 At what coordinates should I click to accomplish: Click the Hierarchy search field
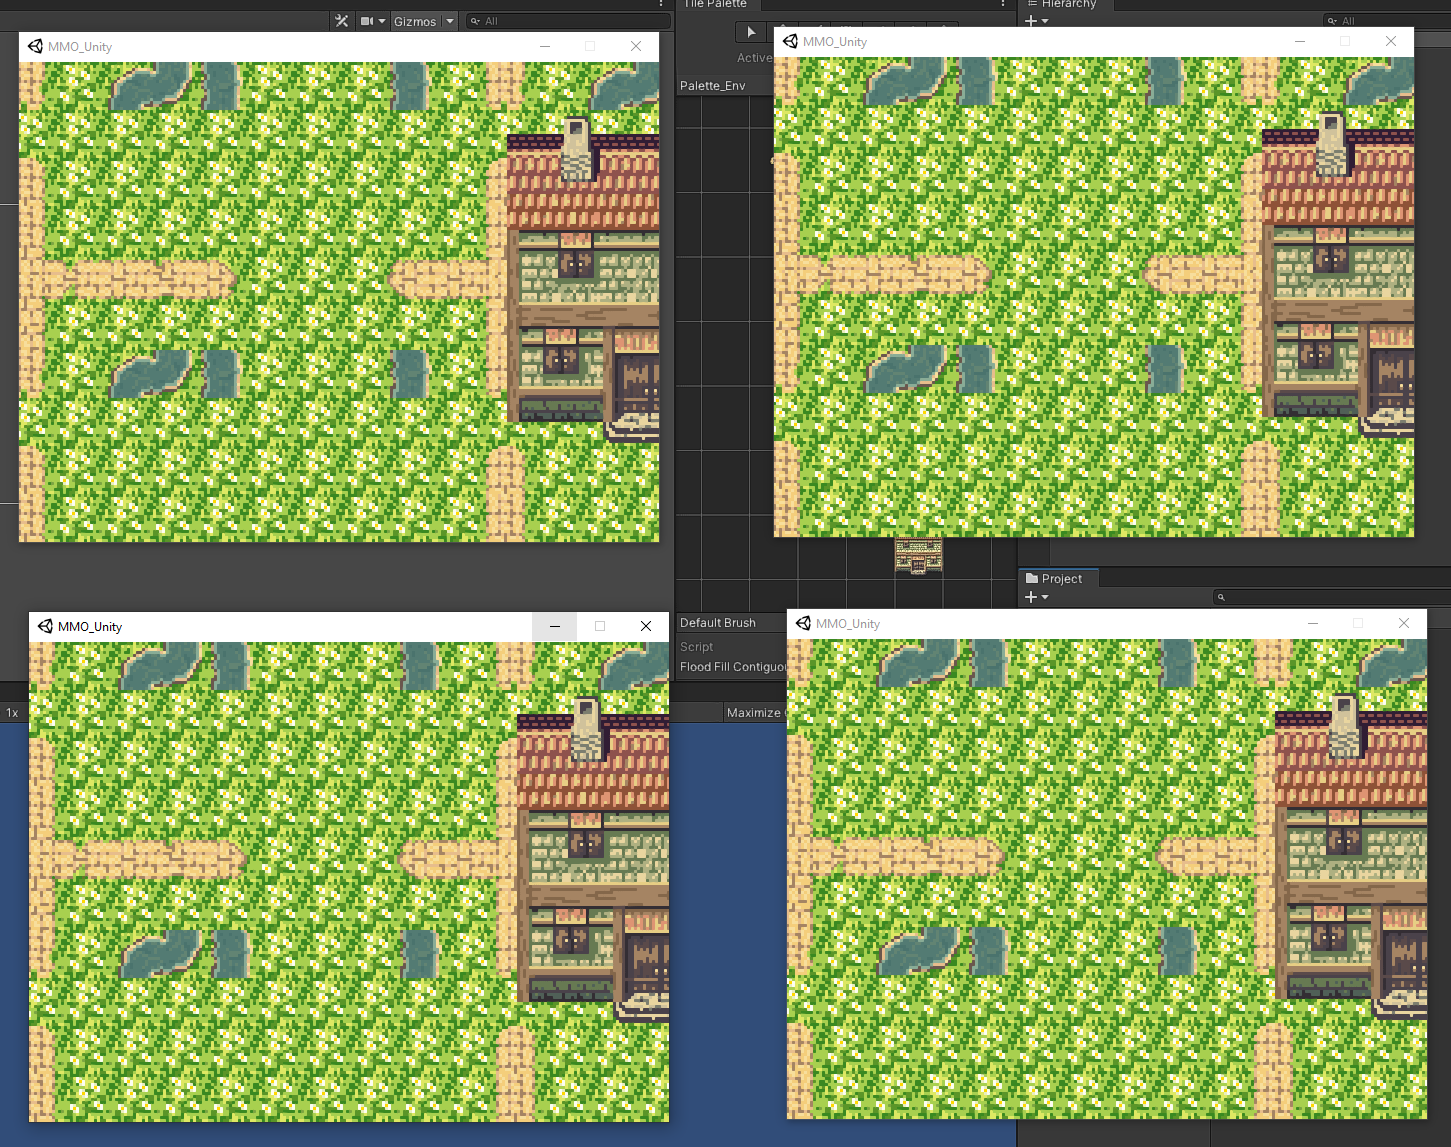pyautogui.click(x=1386, y=21)
